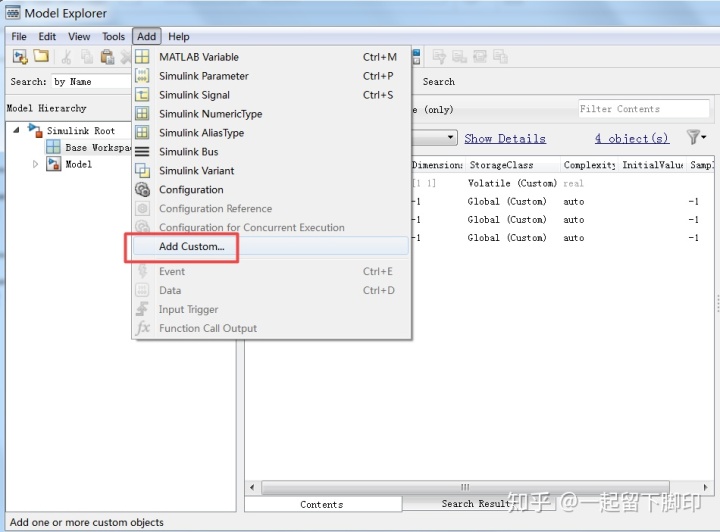Open the Edit menu
This screenshot has height=532, width=720.
(47, 36)
